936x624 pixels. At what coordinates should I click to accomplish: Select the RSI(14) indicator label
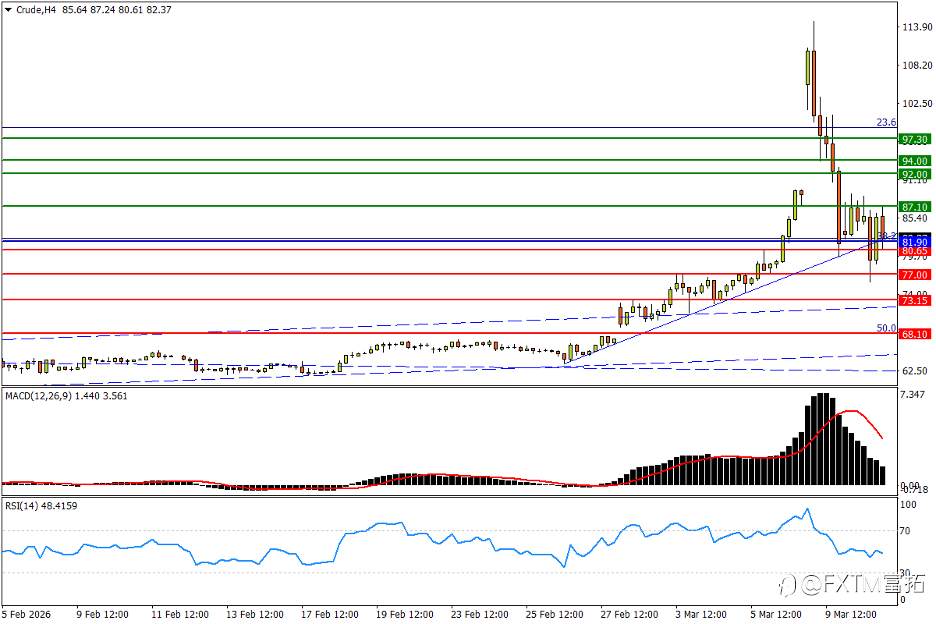[21, 506]
